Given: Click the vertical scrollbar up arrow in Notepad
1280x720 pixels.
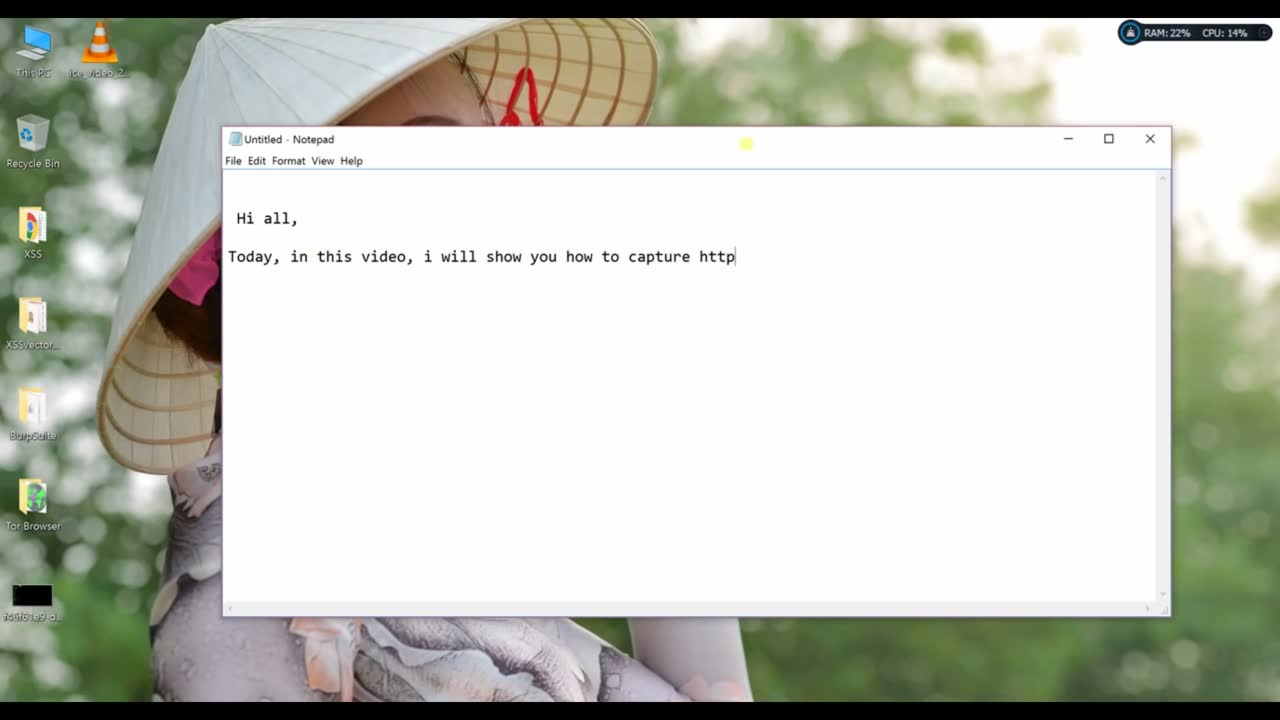Looking at the screenshot, I should point(1163,179).
